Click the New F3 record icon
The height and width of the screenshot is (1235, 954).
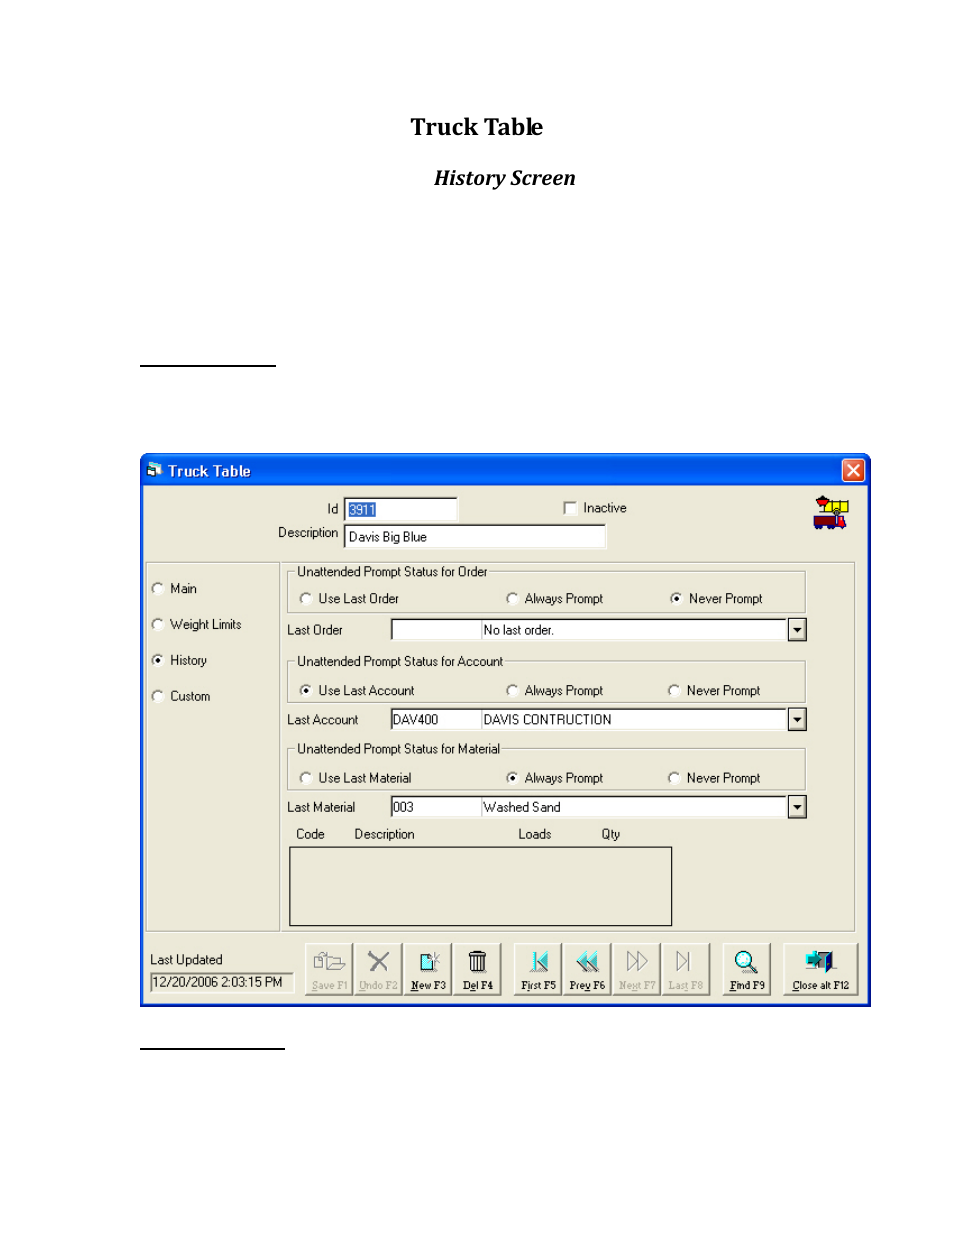coord(428,968)
